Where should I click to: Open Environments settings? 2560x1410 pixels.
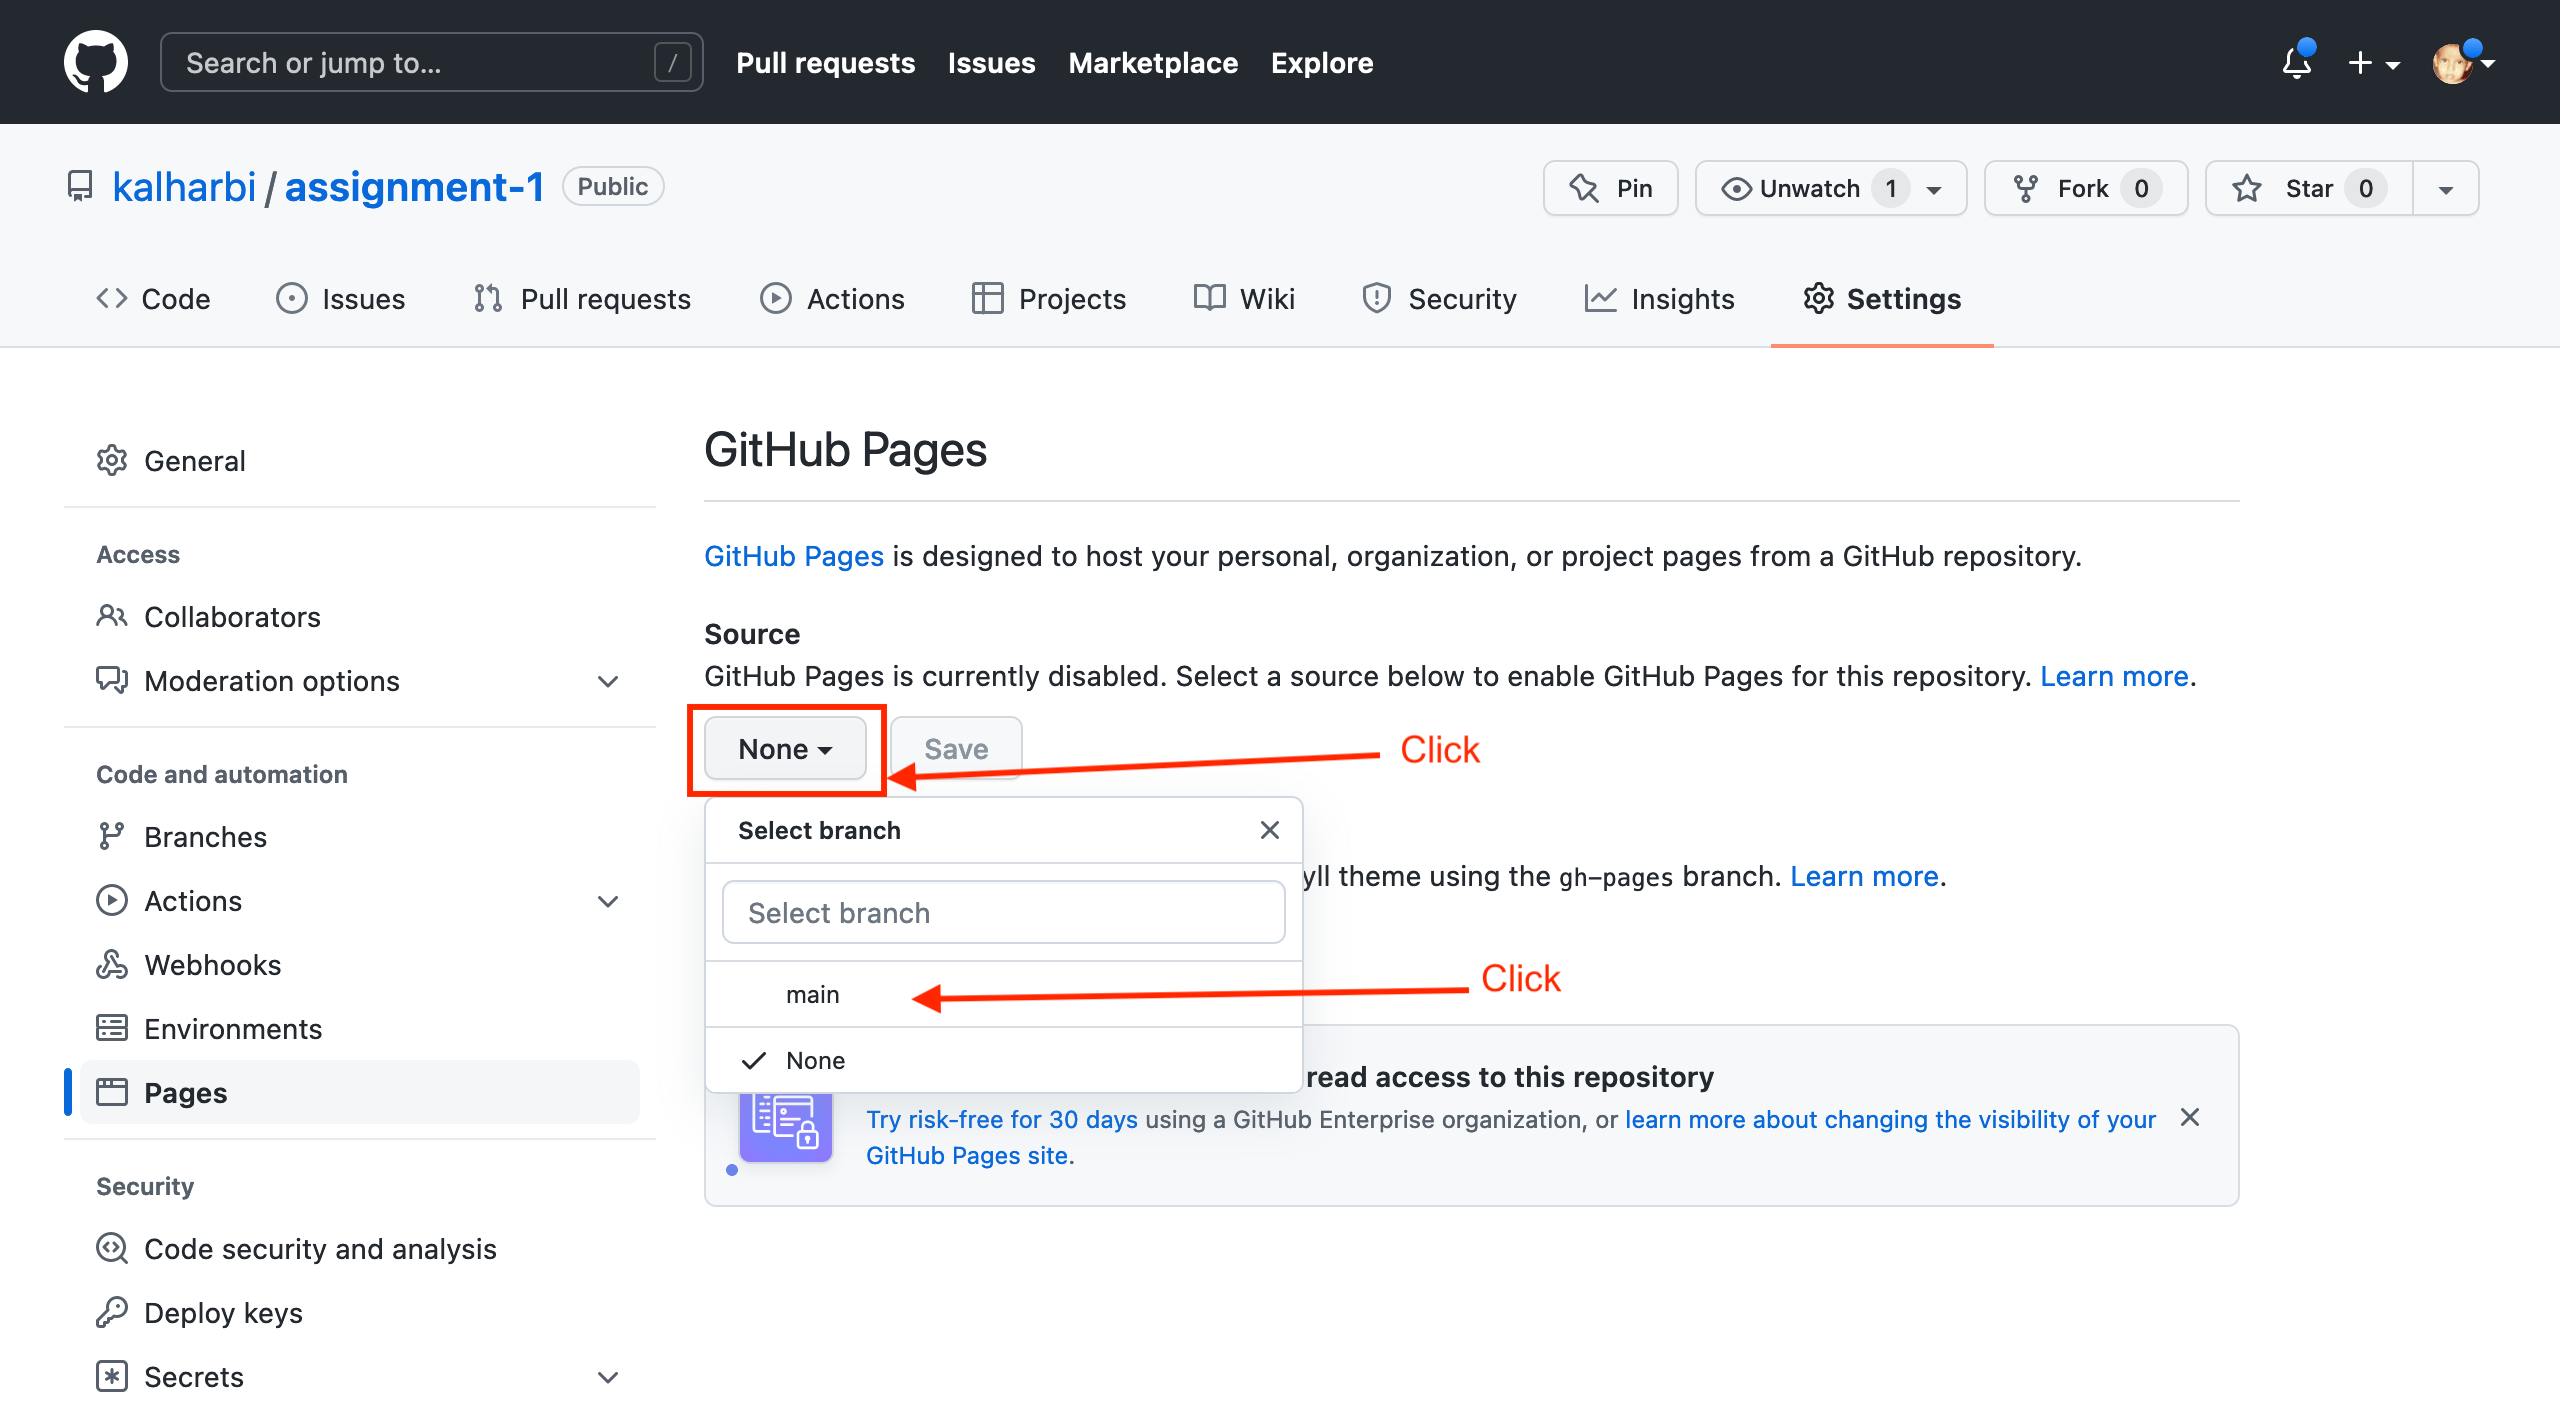pos(360,1029)
